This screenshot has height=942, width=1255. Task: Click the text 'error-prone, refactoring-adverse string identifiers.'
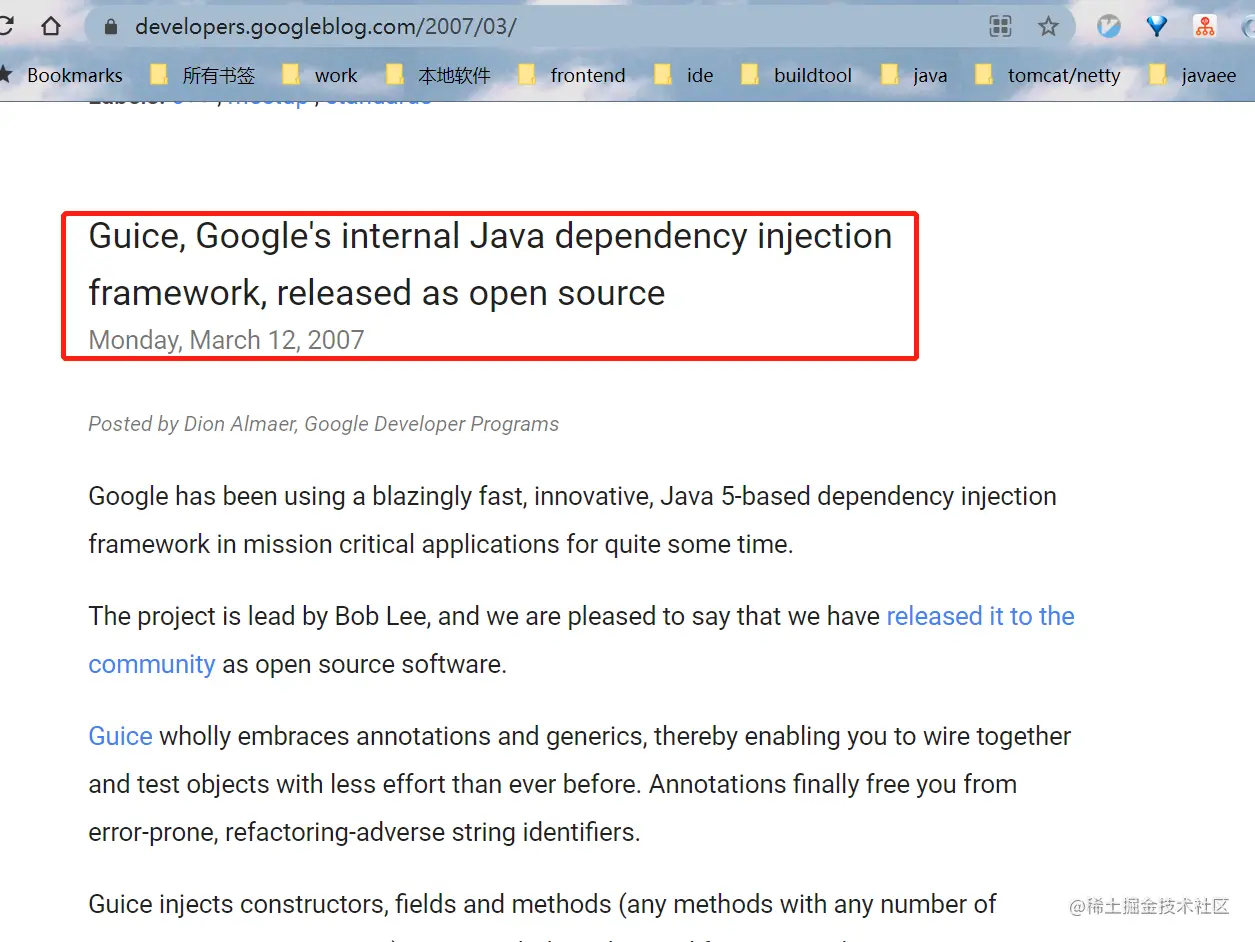tap(364, 832)
